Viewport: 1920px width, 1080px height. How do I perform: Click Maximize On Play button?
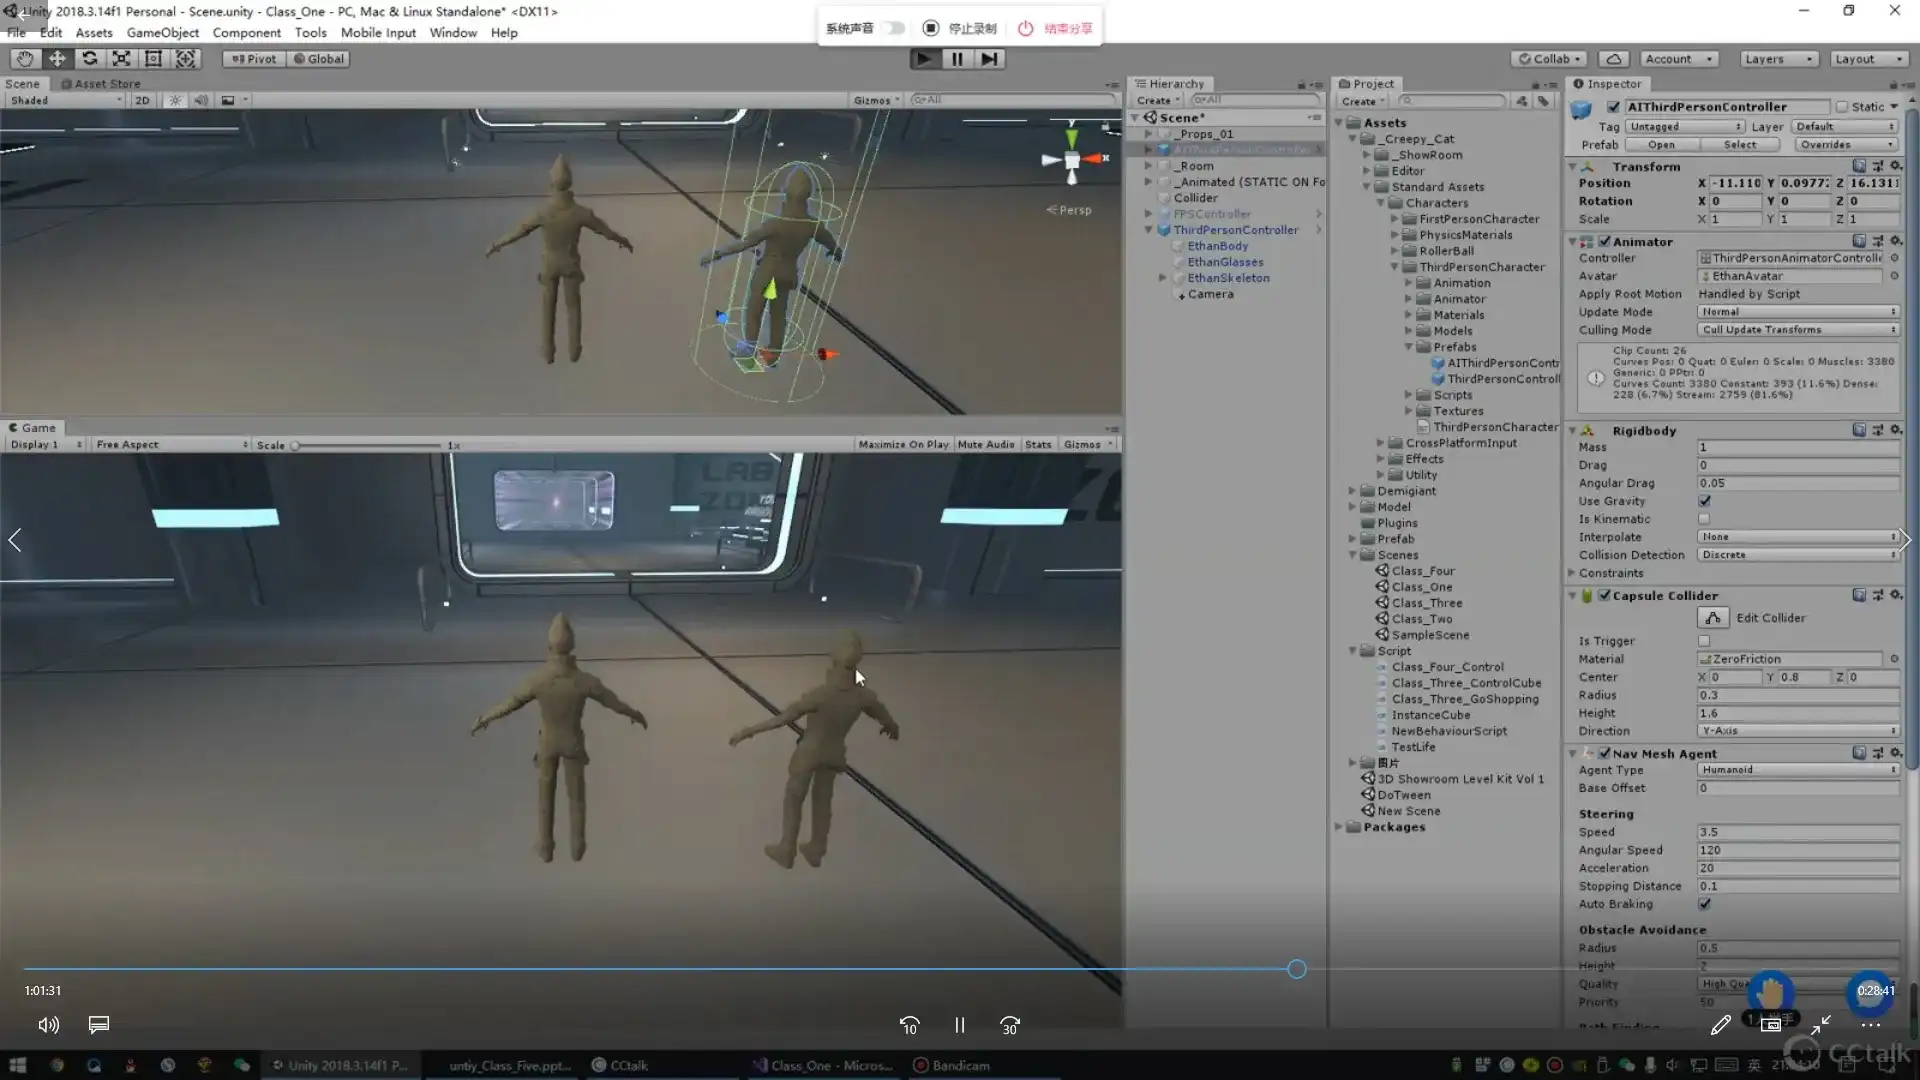coord(903,444)
